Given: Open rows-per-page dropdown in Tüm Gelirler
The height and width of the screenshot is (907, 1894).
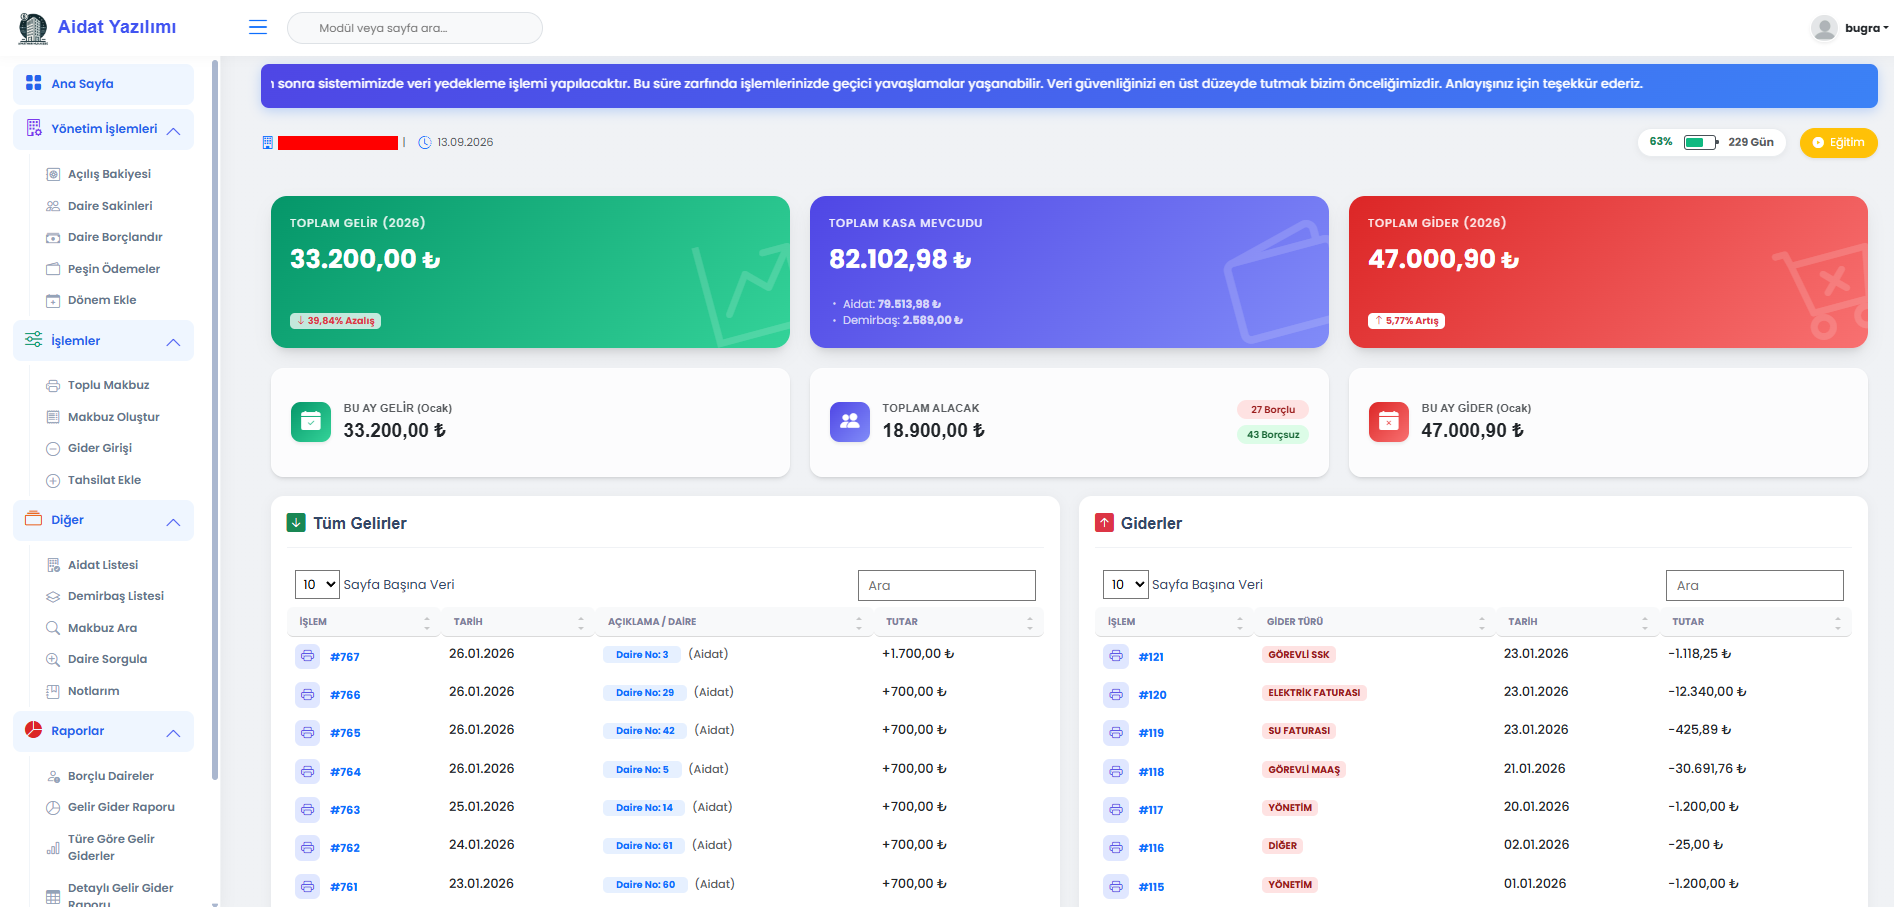Looking at the screenshot, I should [318, 585].
